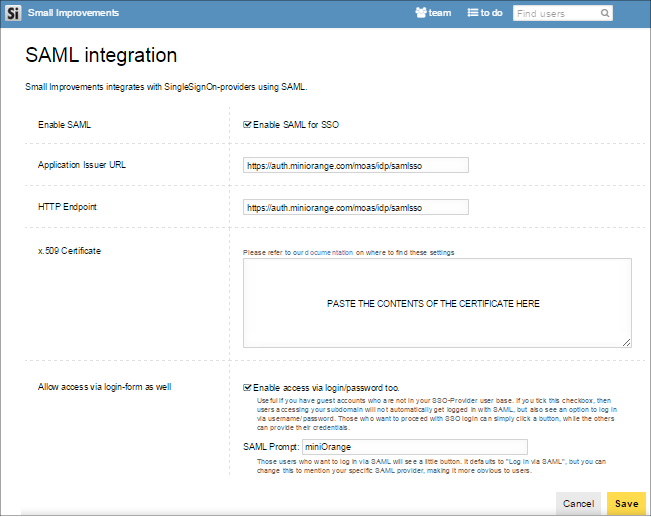Open the documentation link
This screenshot has width=651, height=517.
click(x=329, y=252)
